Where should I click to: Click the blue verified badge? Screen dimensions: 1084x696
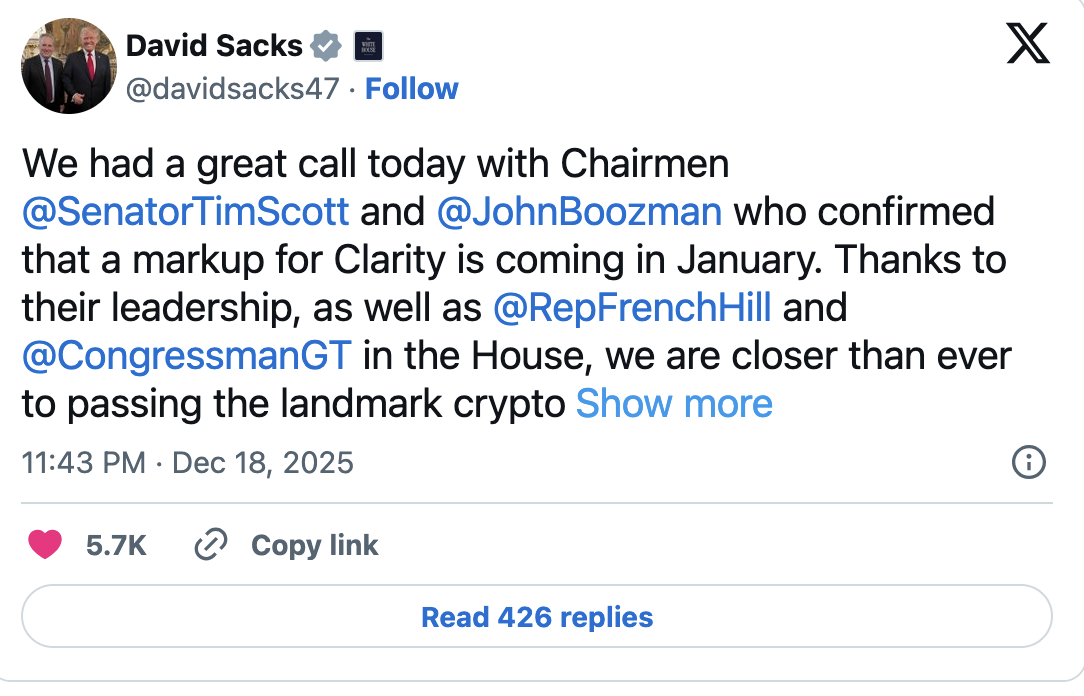pos(326,46)
